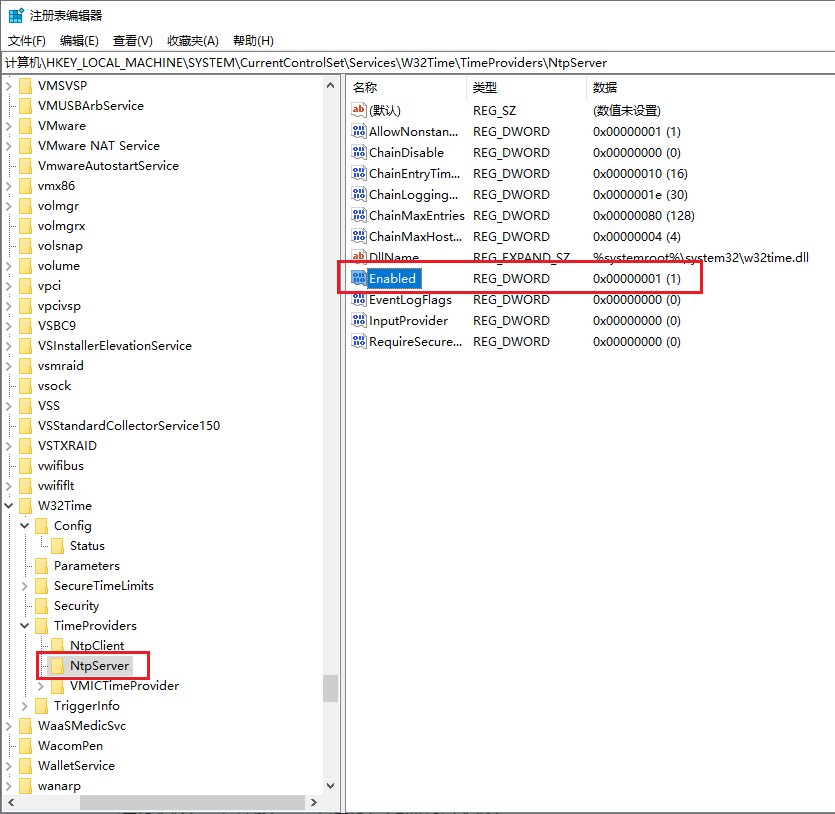Click the EventLogFlags DWORD value icon
The height and width of the screenshot is (814, 835).
tap(359, 299)
